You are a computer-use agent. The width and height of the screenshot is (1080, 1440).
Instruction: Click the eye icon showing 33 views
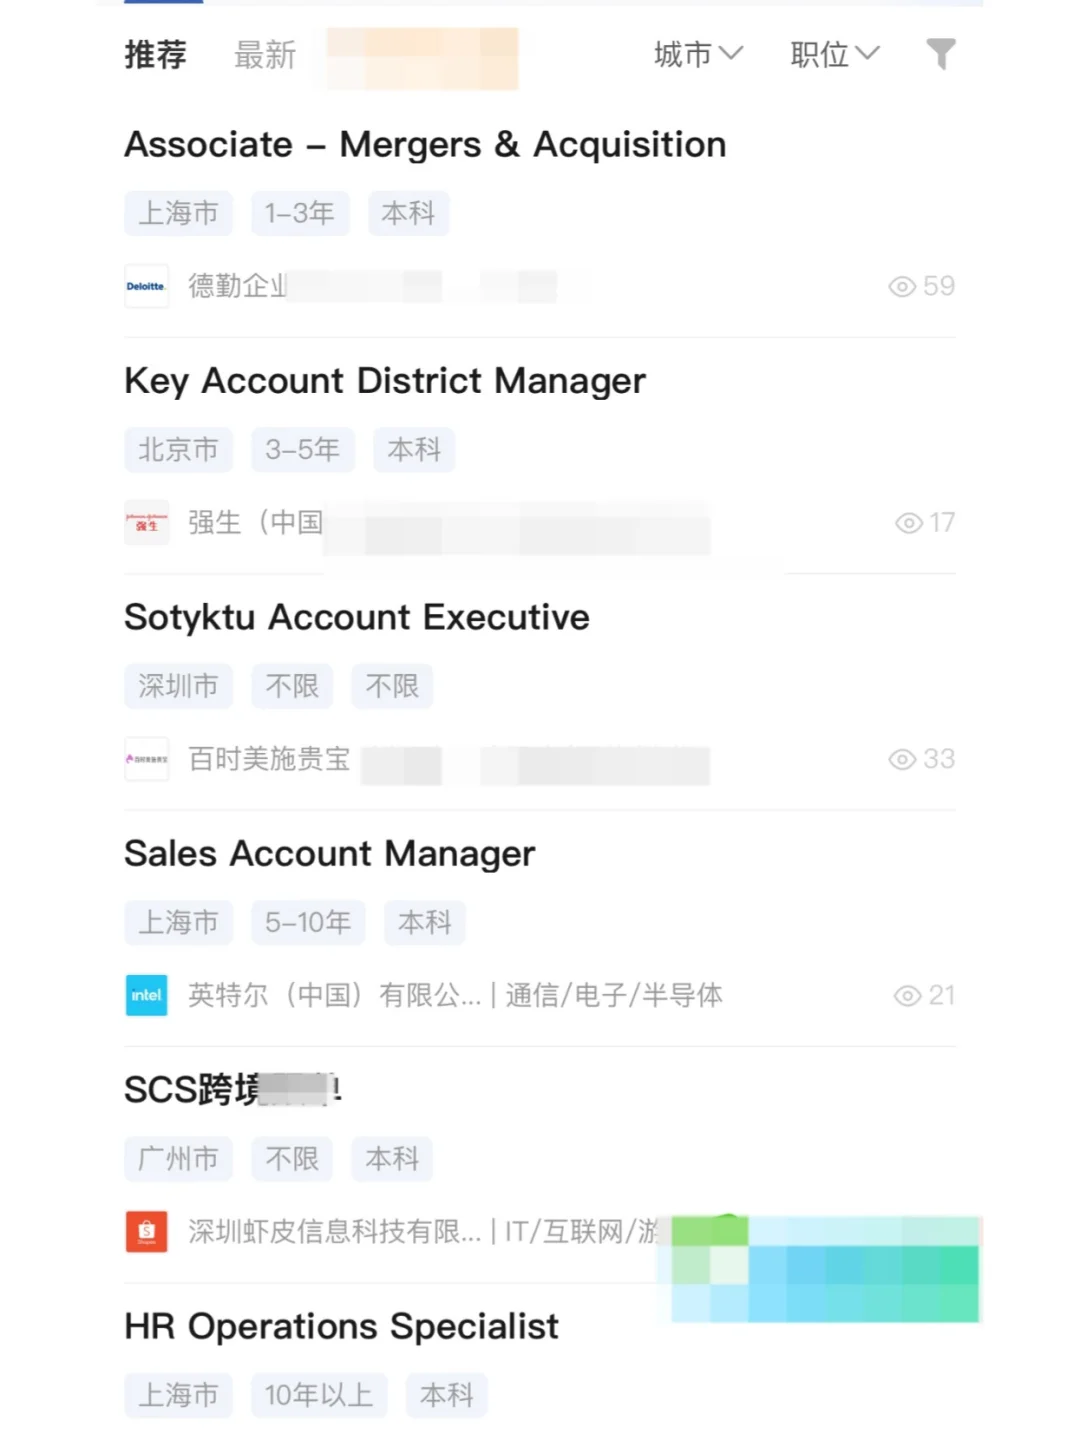click(902, 760)
